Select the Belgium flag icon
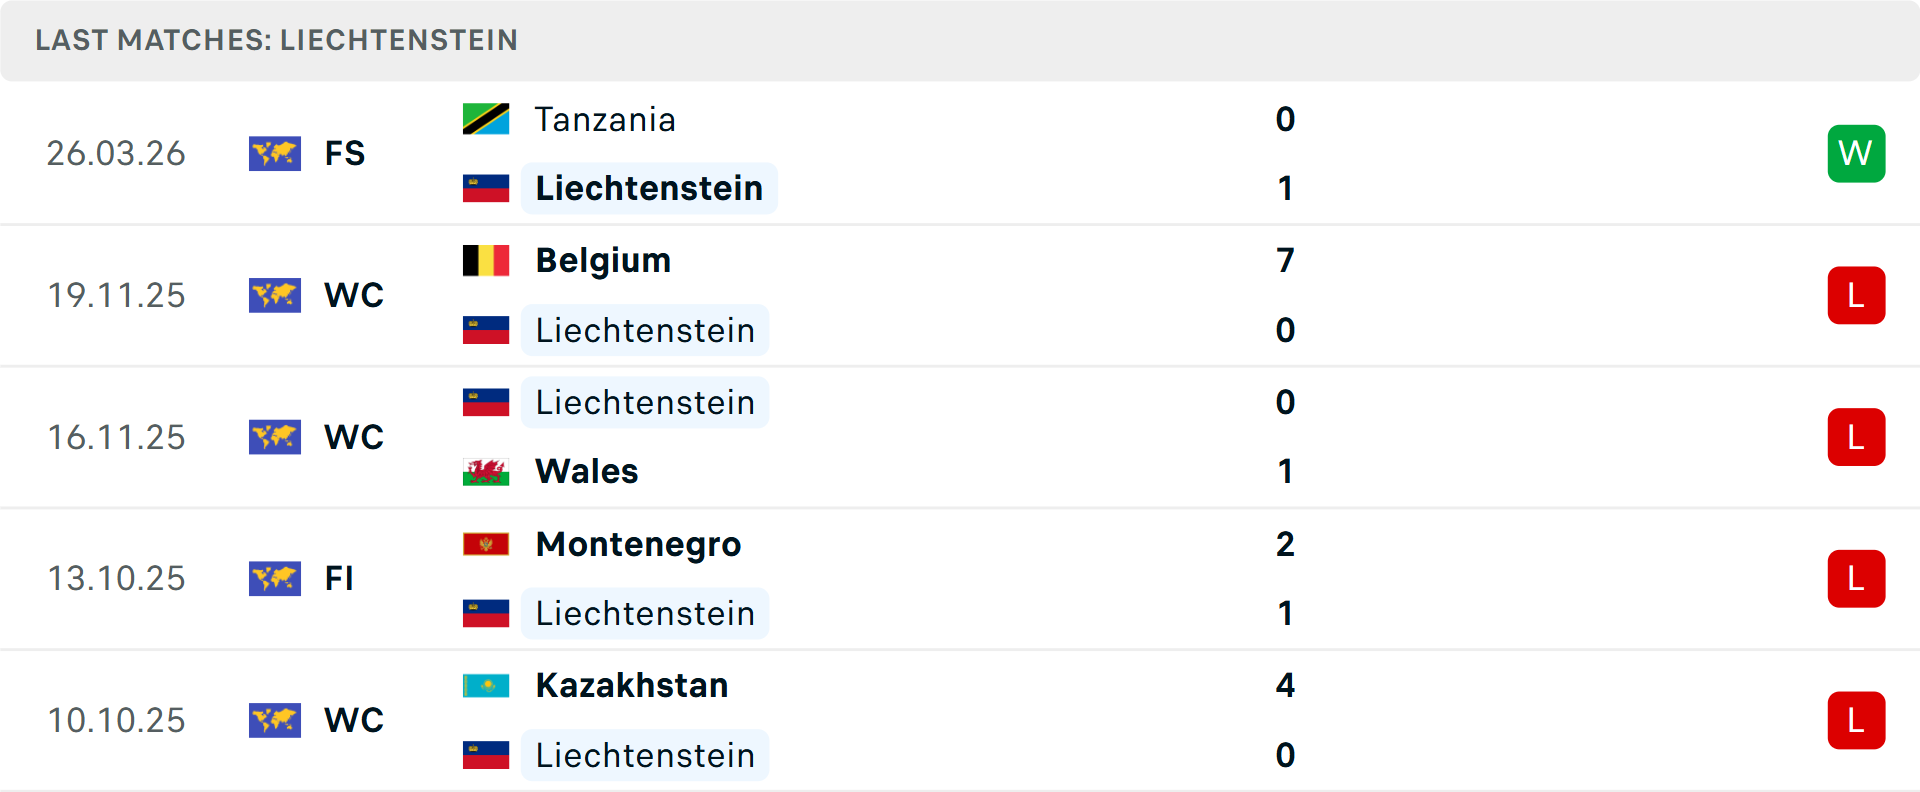1920x792 pixels. (487, 259)
